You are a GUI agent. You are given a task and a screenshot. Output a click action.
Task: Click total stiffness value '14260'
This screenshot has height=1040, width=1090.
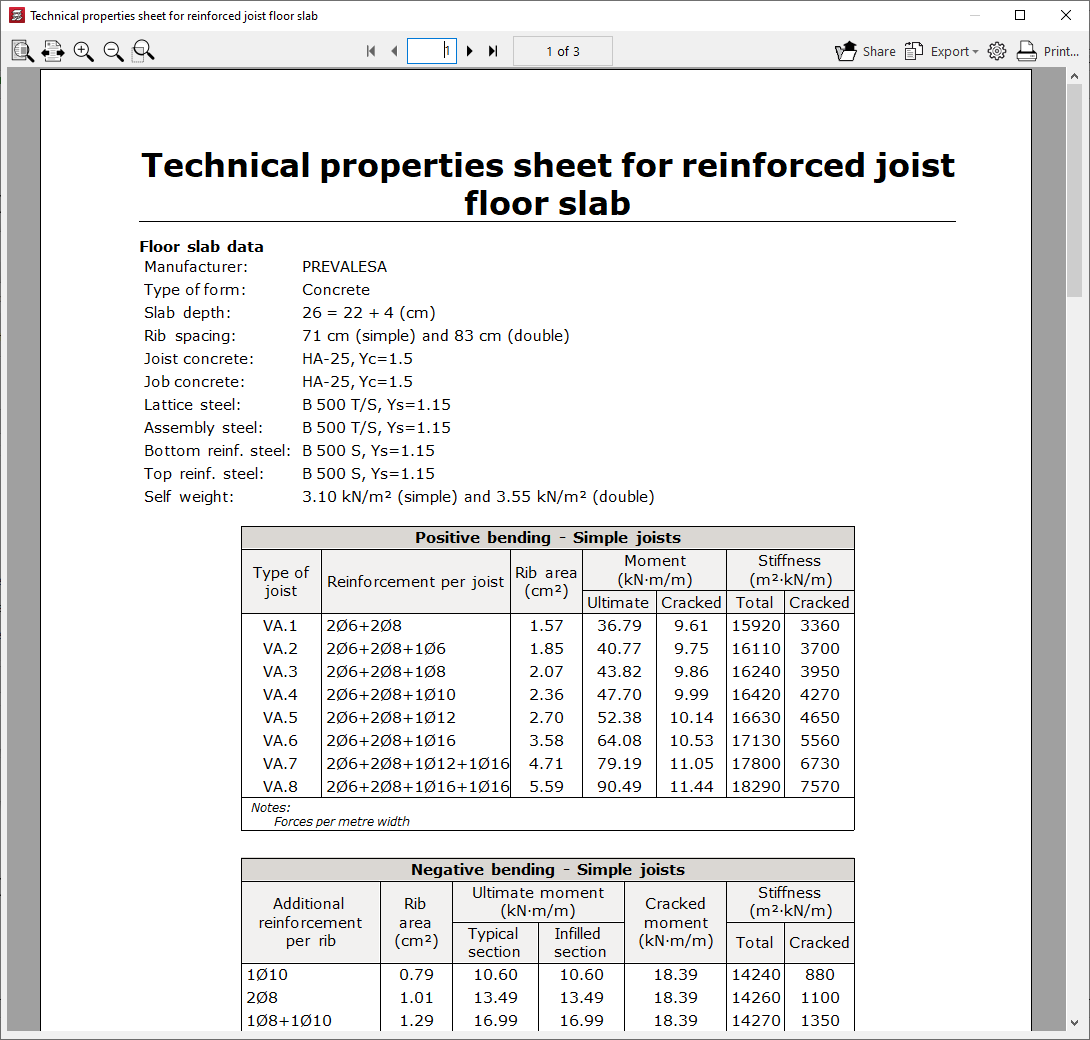(x=756, y=998)
